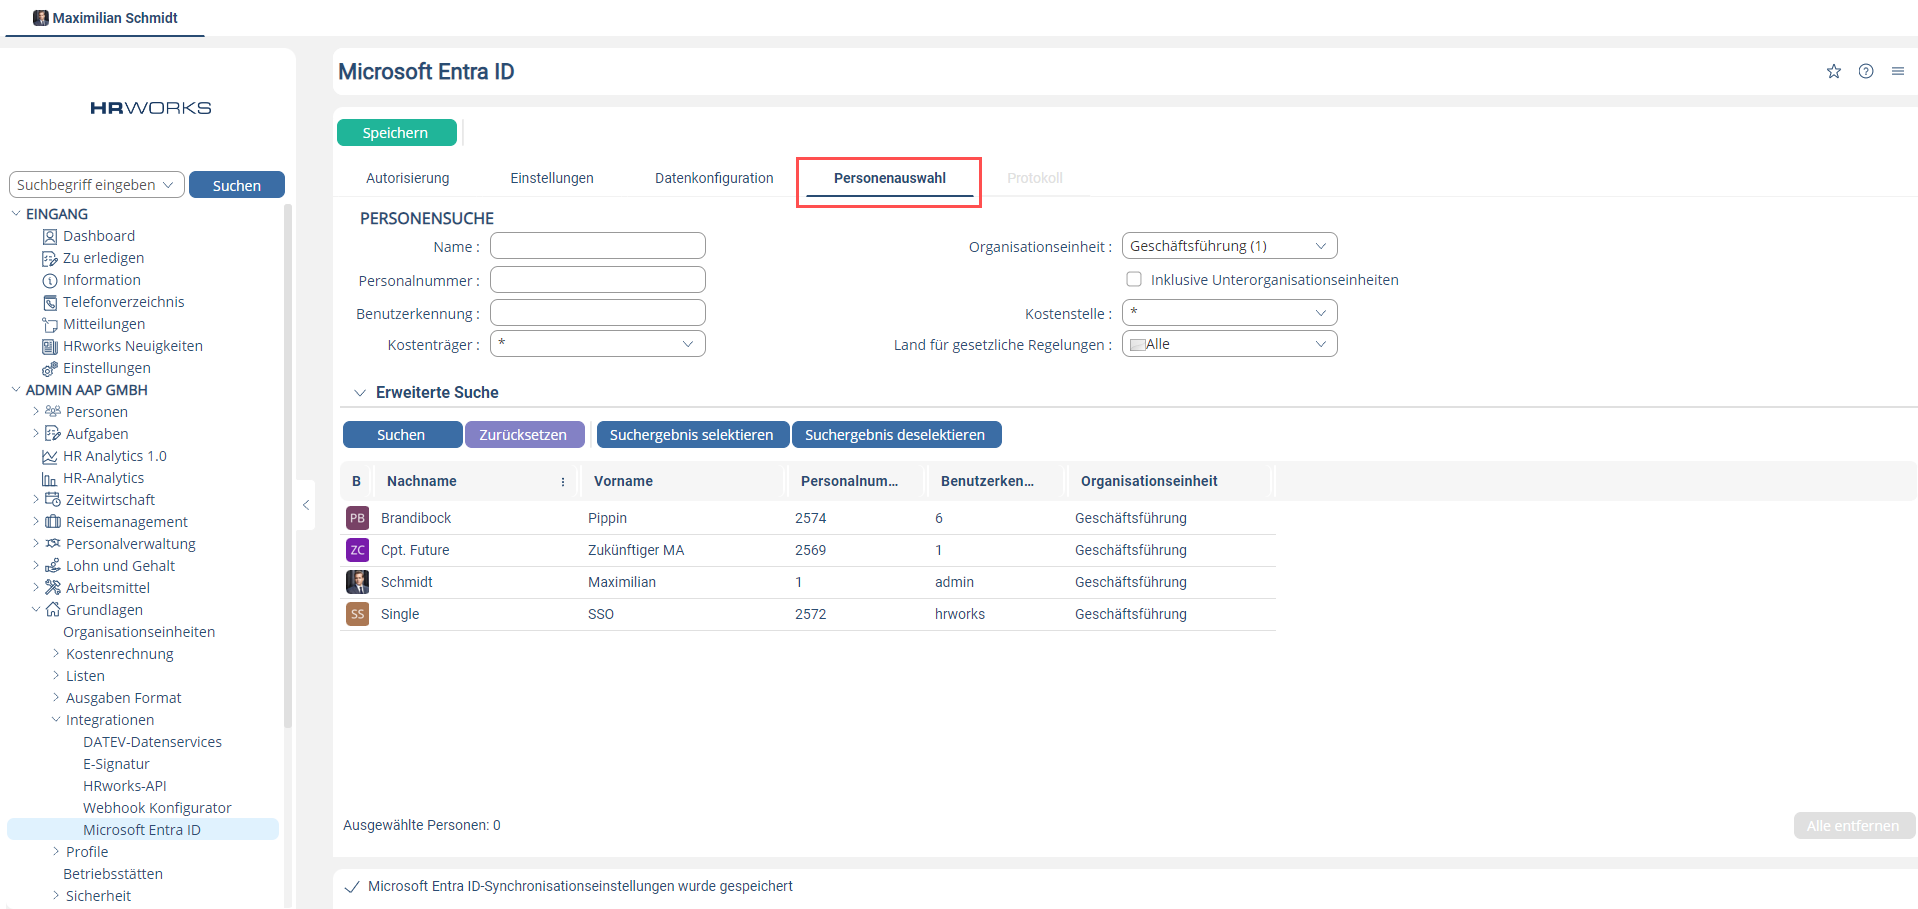Open the help question mark icon

pyautogui.click(x=1866, y=71)
